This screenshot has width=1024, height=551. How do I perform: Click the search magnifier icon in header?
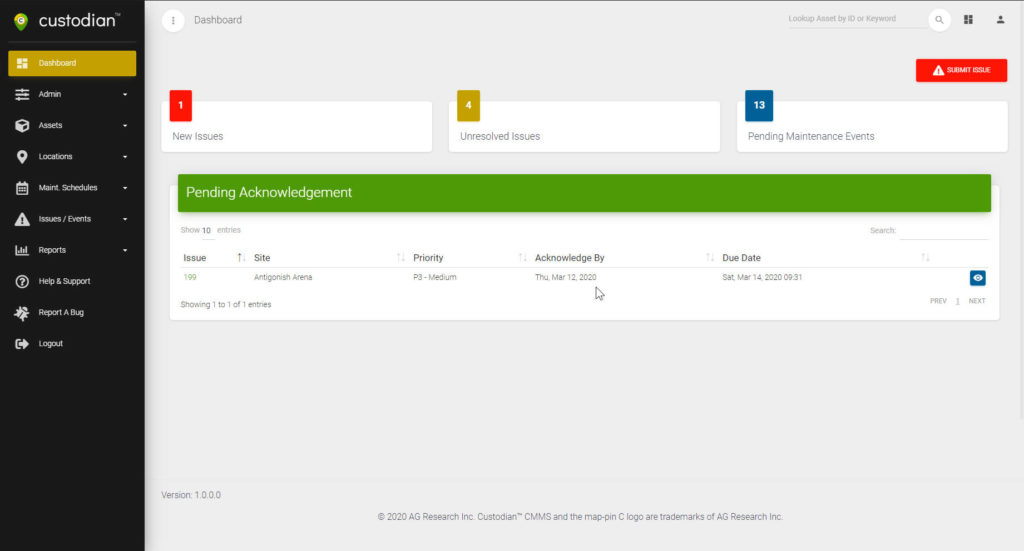pos(939,20)
